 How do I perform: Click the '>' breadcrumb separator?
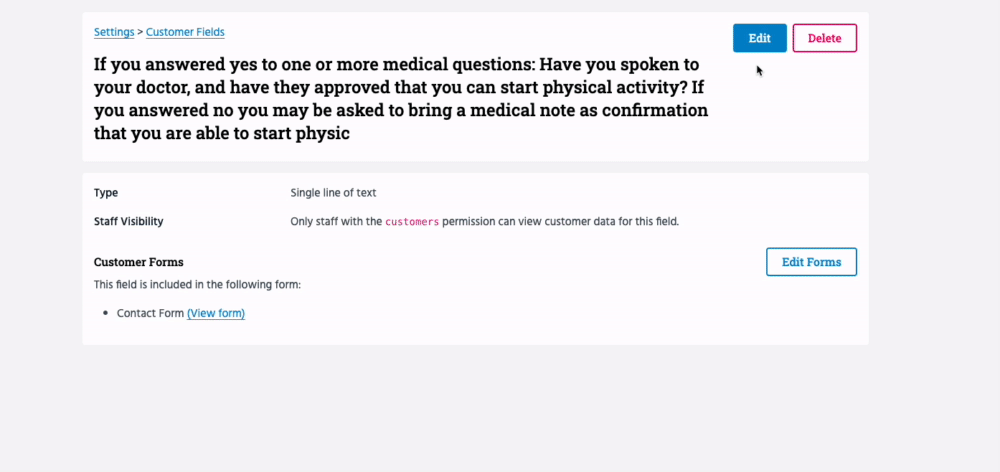tap(140, 32)
